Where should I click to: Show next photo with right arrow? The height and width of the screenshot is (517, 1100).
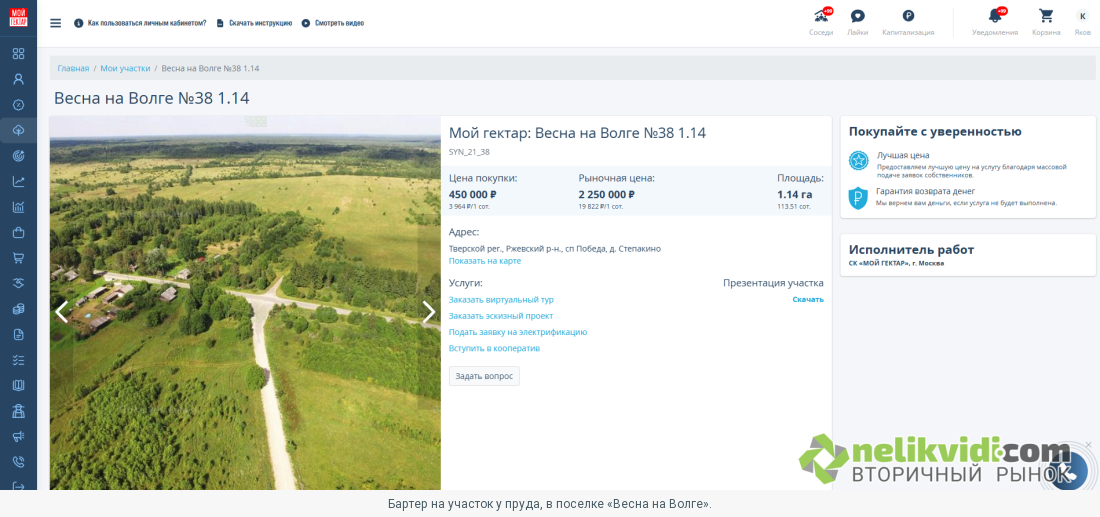click(429, 311)
